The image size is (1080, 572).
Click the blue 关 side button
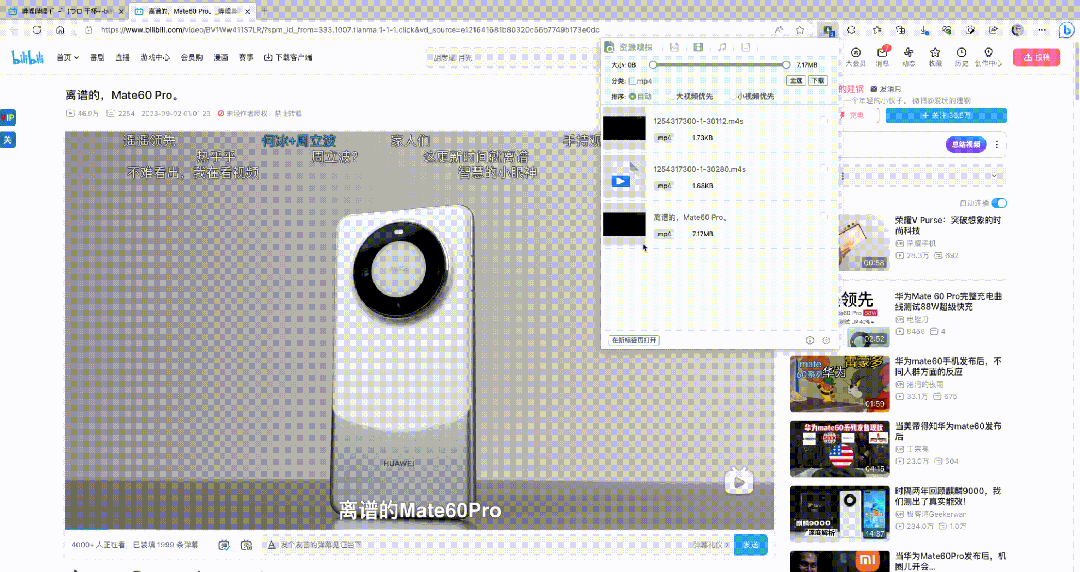click(x=8, y=140)
